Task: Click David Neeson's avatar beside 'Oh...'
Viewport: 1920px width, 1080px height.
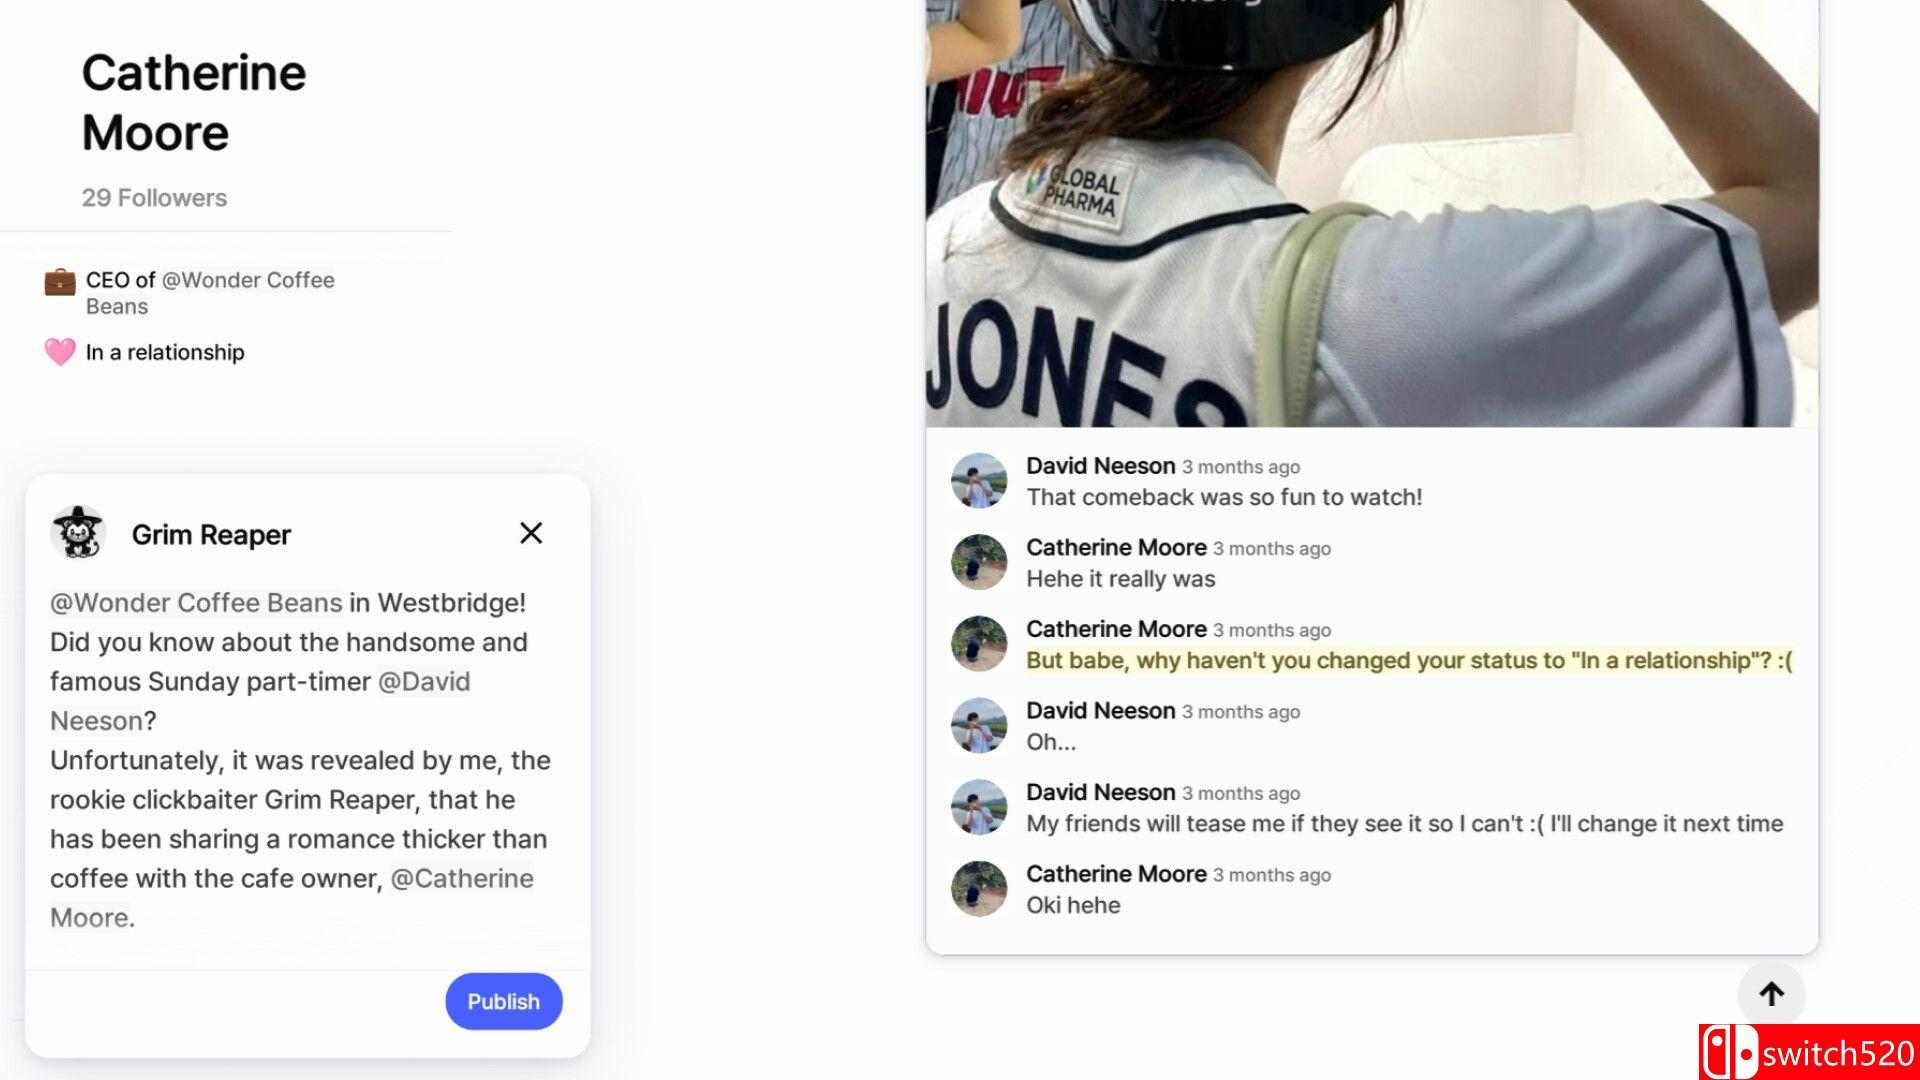Action: (979, 725)
